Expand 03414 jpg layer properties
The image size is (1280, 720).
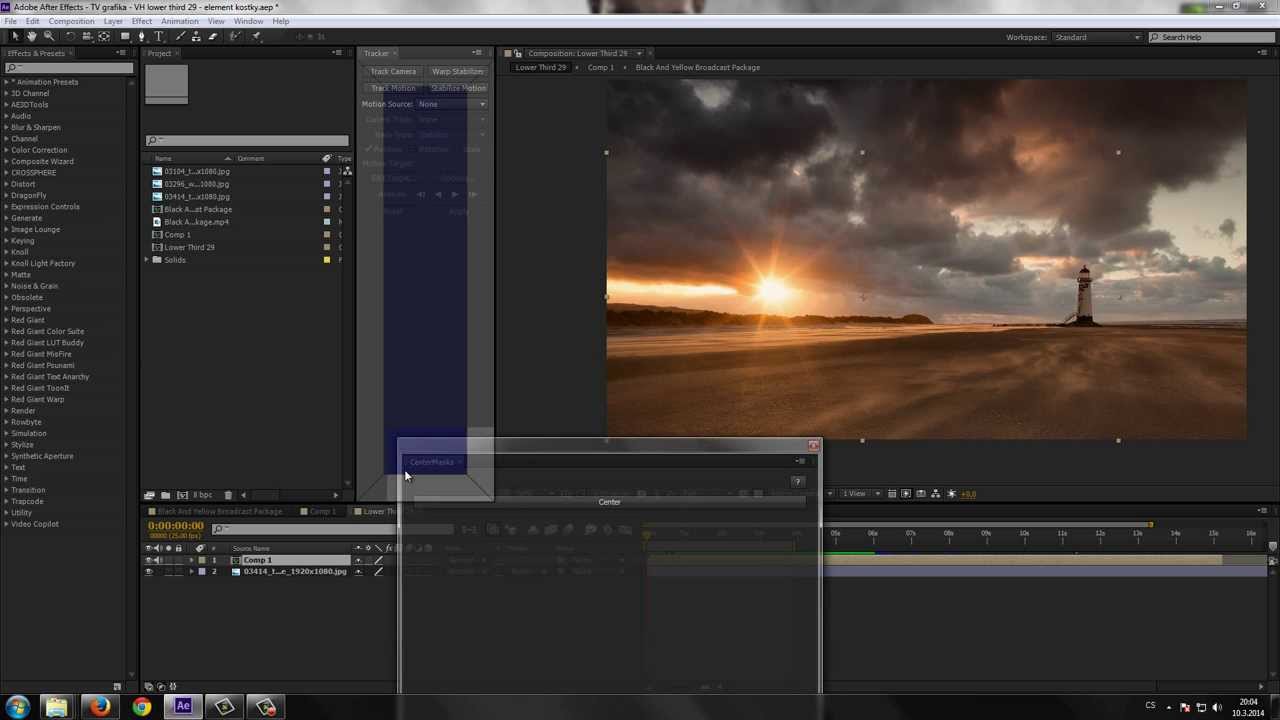[191, 572]
